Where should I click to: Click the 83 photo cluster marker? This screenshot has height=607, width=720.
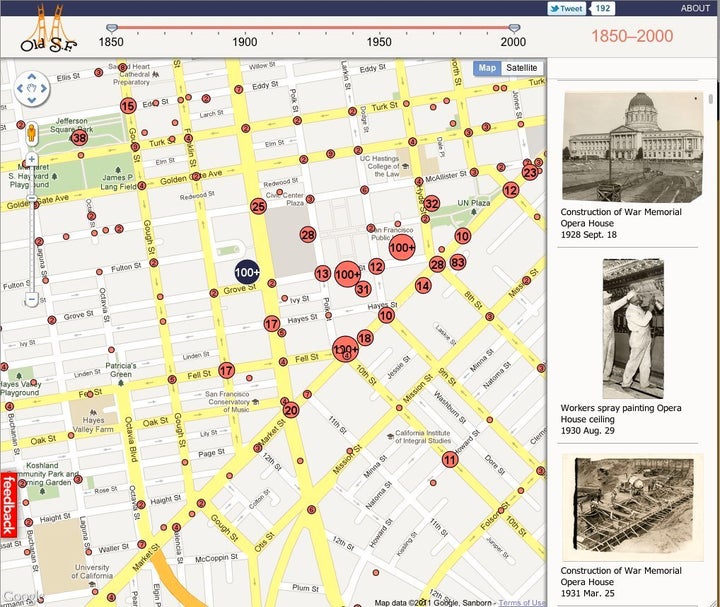pyautogui.click(x=458, y=262)
